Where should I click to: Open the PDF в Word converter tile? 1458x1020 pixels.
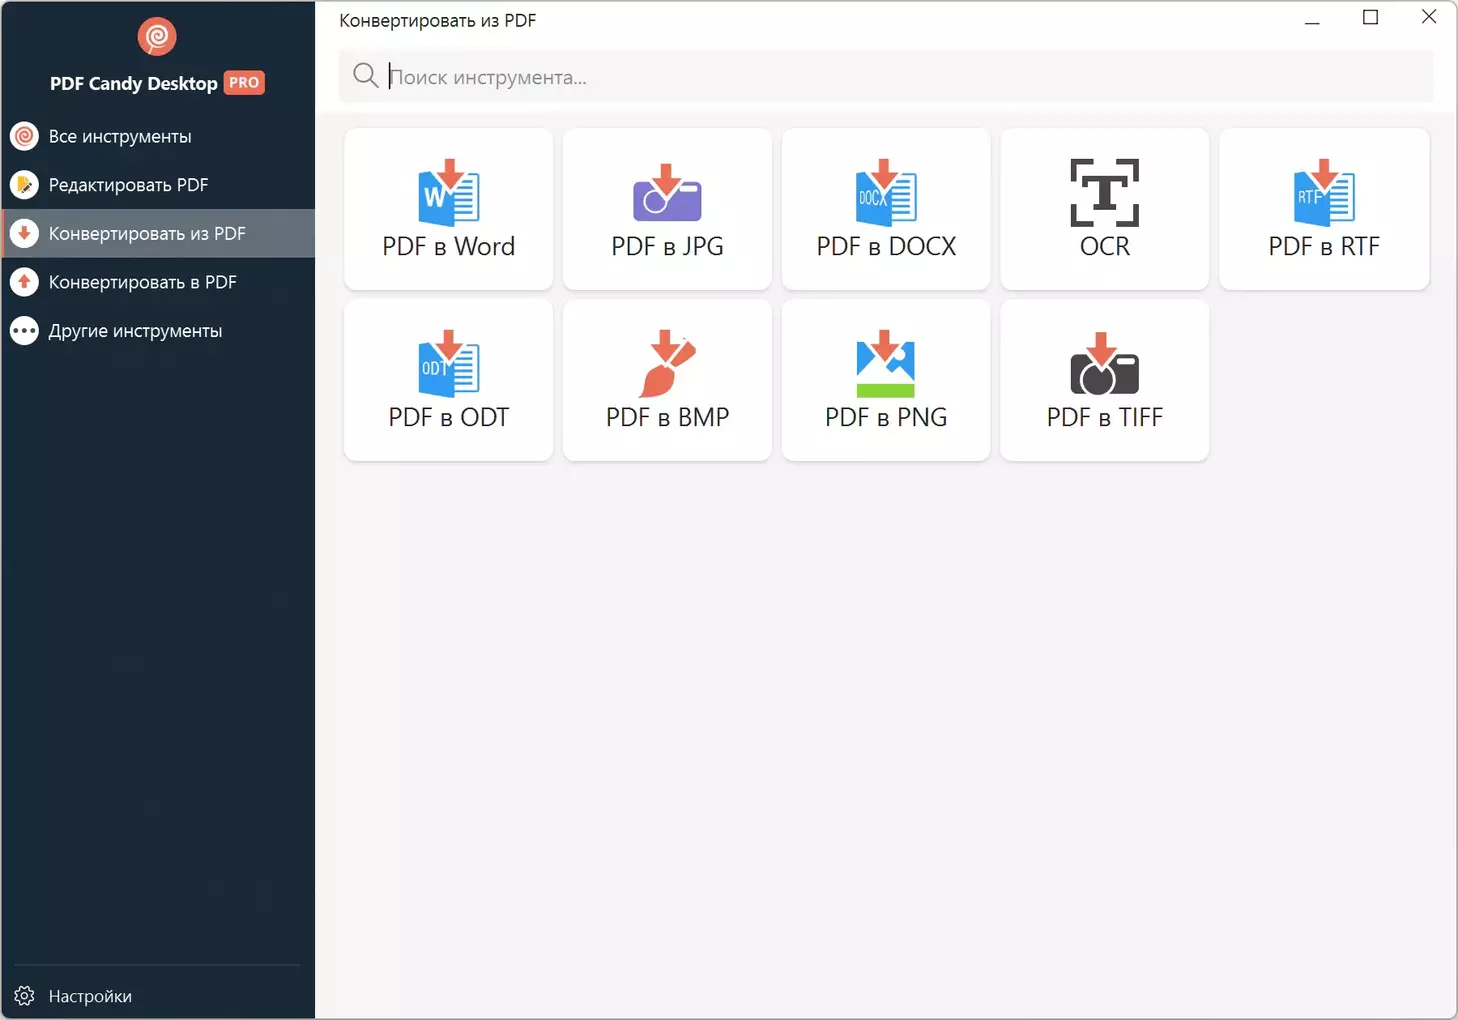tap(448, 209)
